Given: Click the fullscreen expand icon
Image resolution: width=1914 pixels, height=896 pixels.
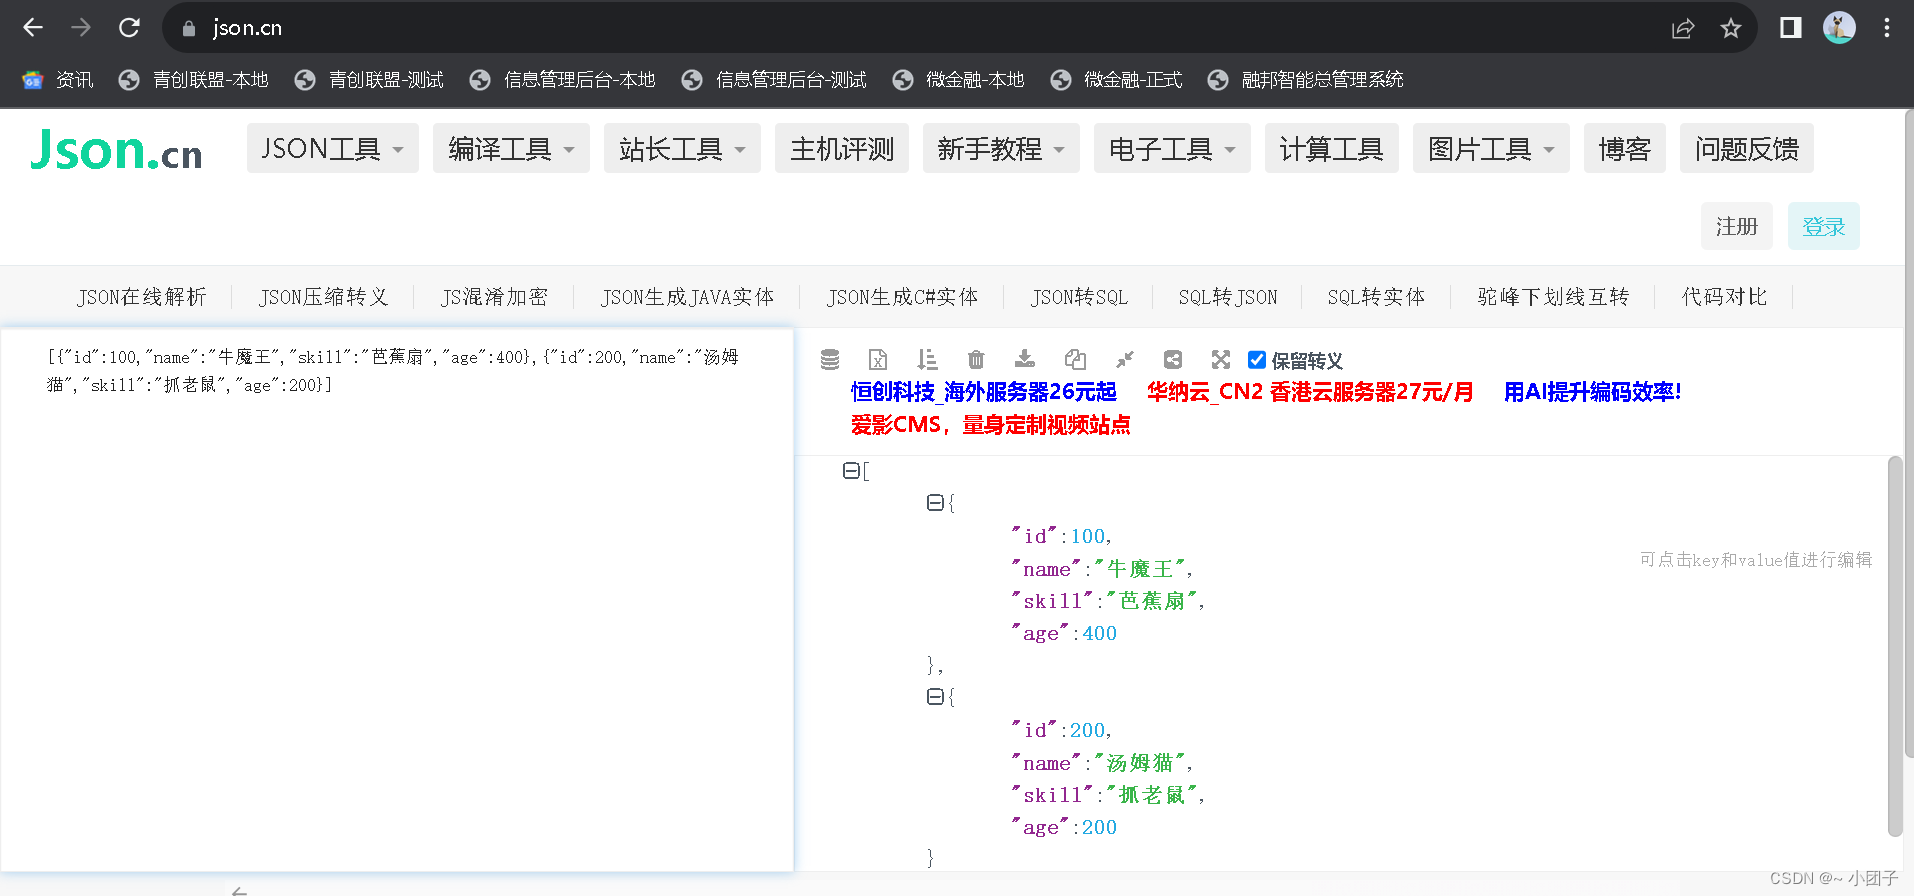Looking at the screenshot, I should tap(1221, 359).
